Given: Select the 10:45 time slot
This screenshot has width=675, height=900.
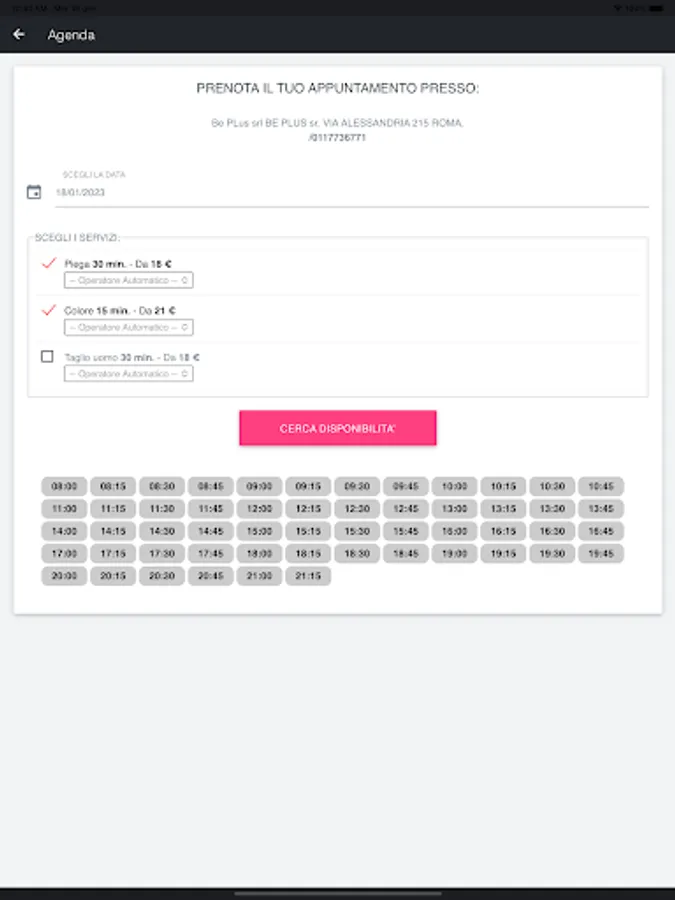Looking at the screenshot, I should (x=601, y=486).
